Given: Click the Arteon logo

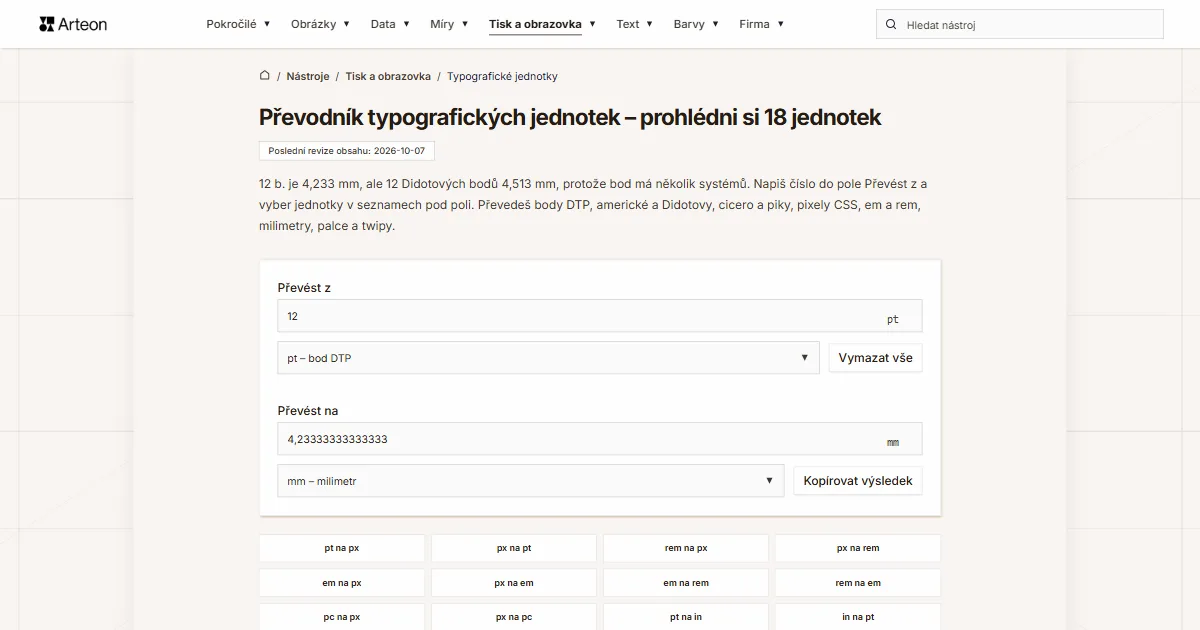Looking at the screenshot, I should (x=73, y=24).
